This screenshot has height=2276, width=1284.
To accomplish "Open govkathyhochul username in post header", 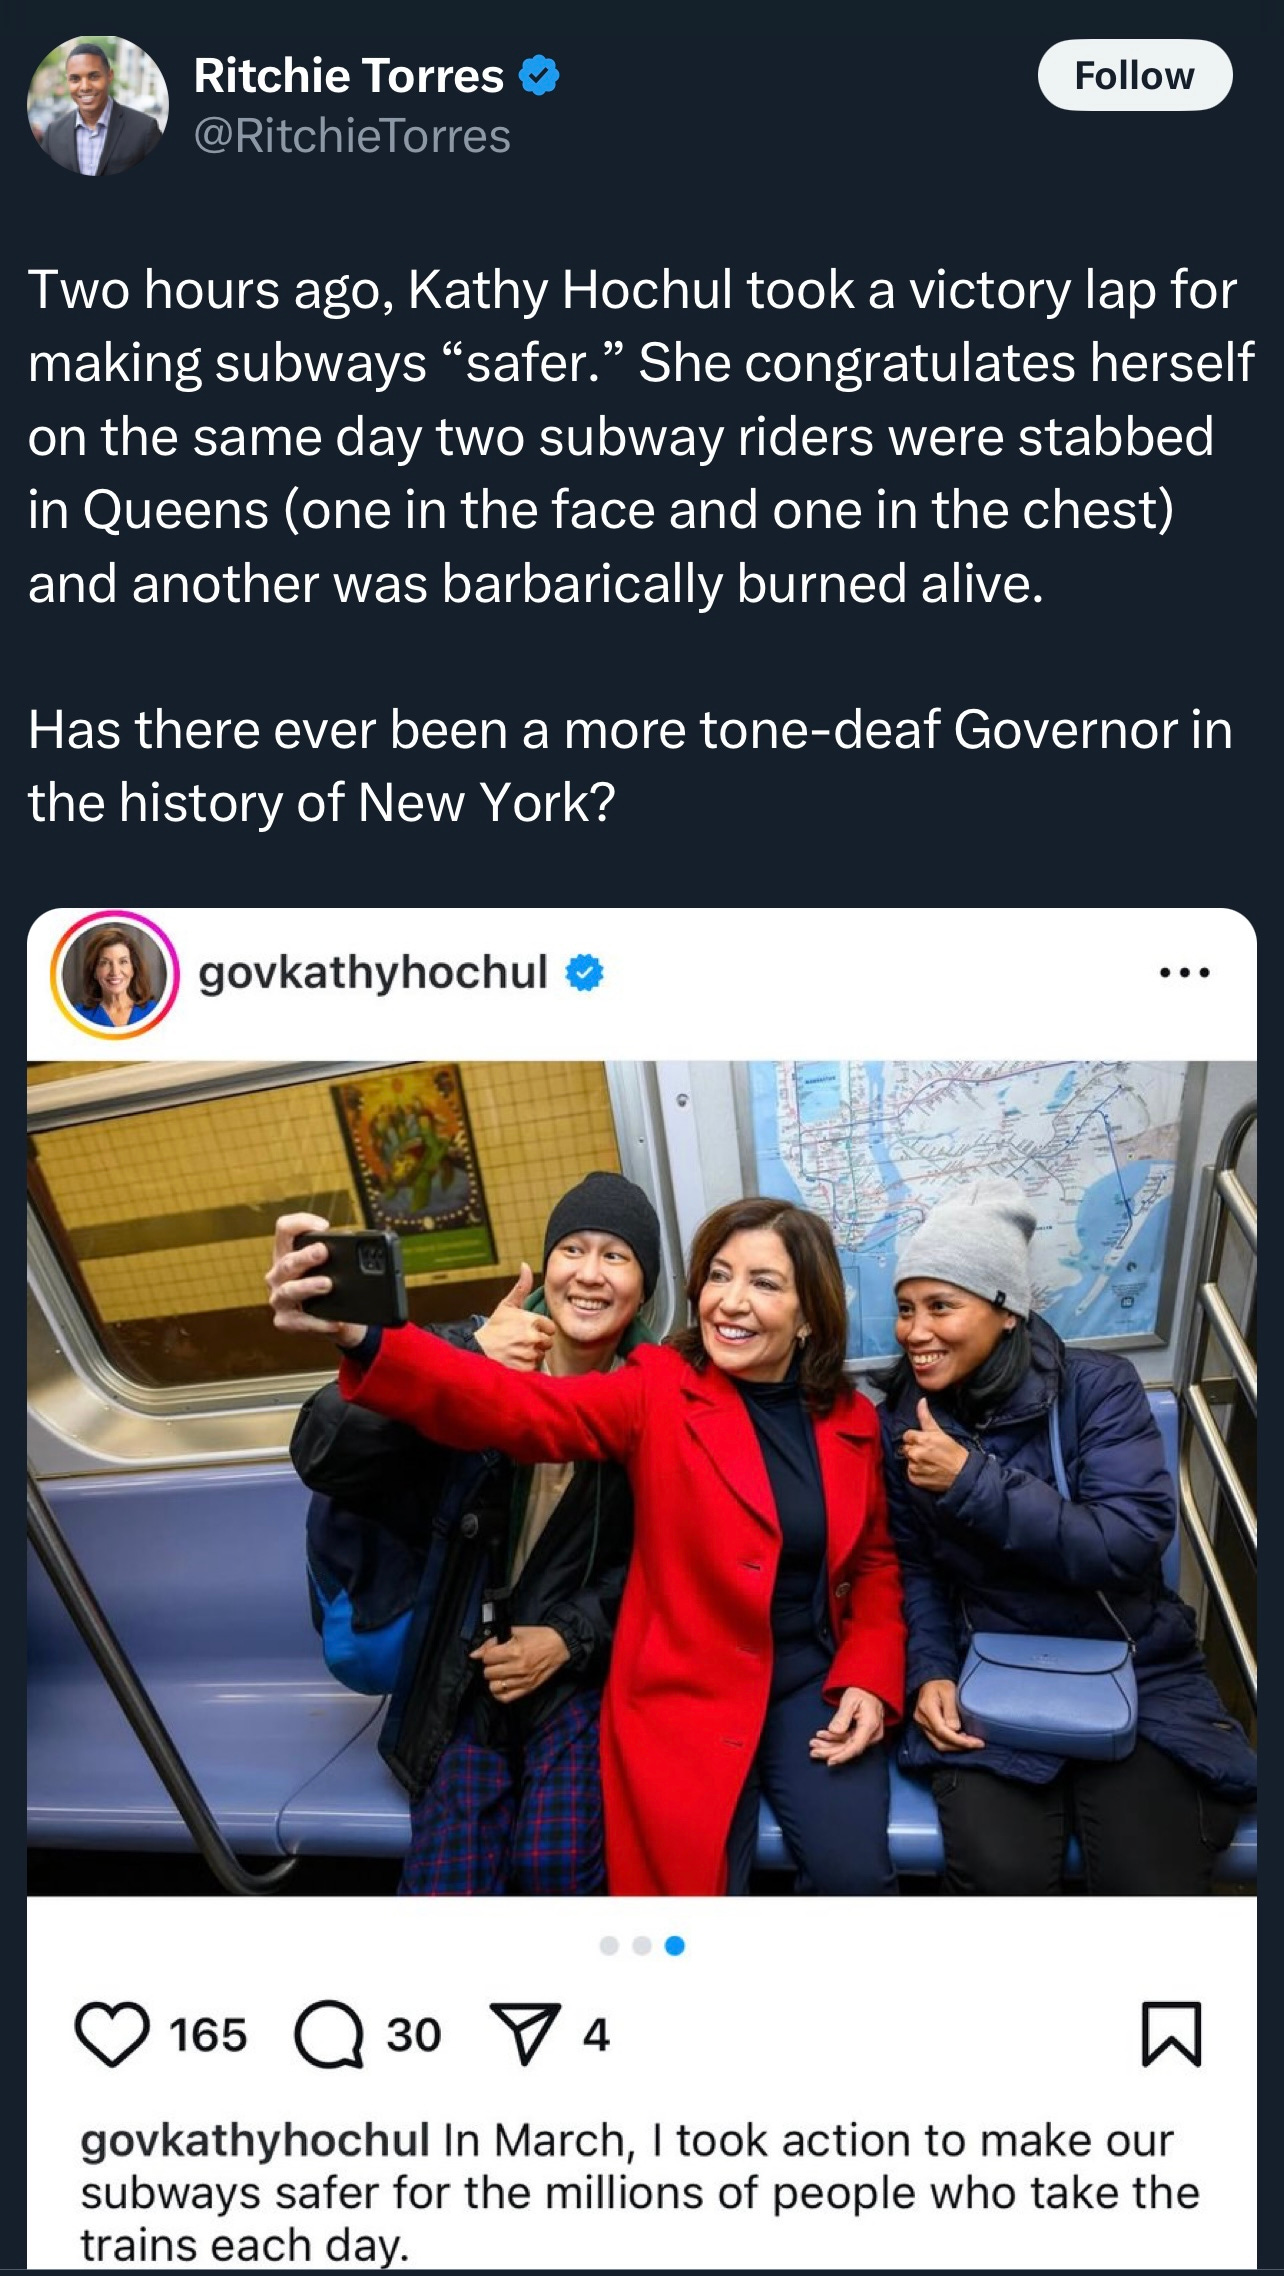I will pyautogui.click(x=373, y=973).
